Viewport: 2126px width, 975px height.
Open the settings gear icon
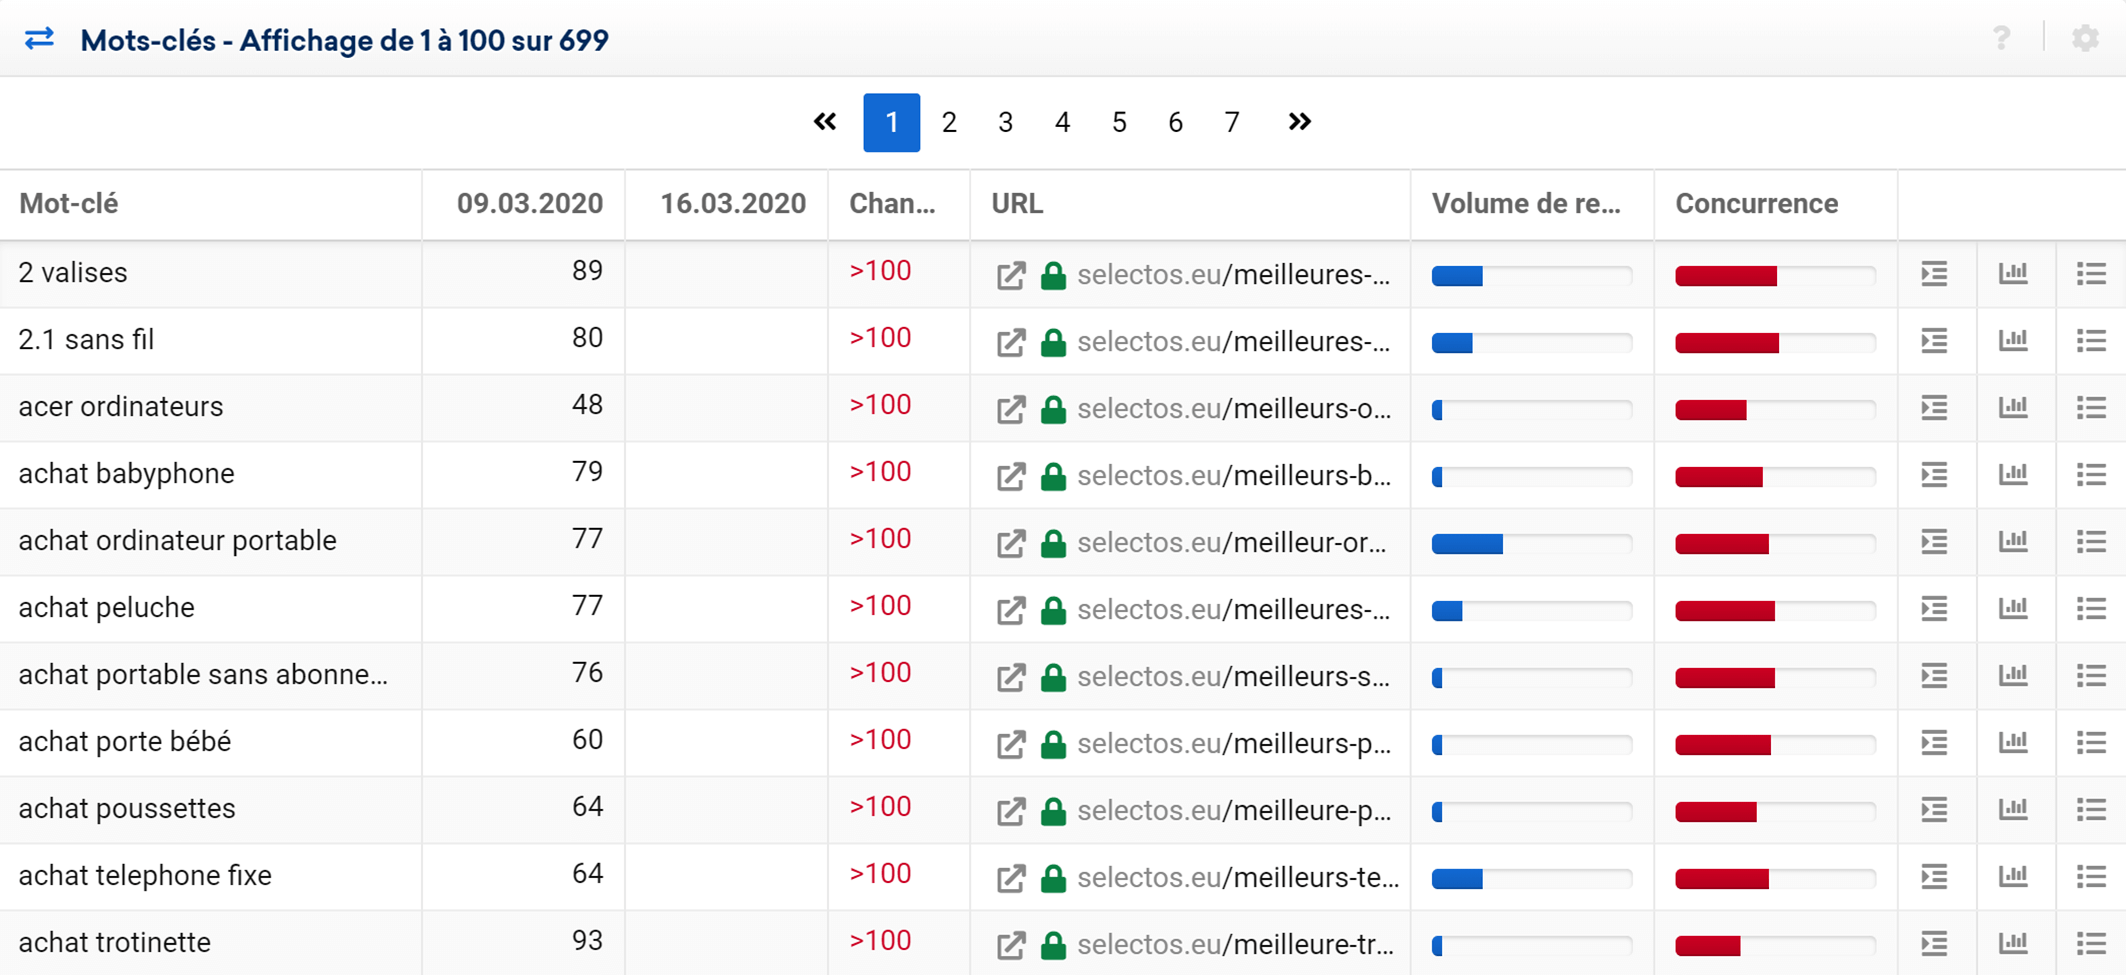pyautogui.click(x=2085, y=39)
